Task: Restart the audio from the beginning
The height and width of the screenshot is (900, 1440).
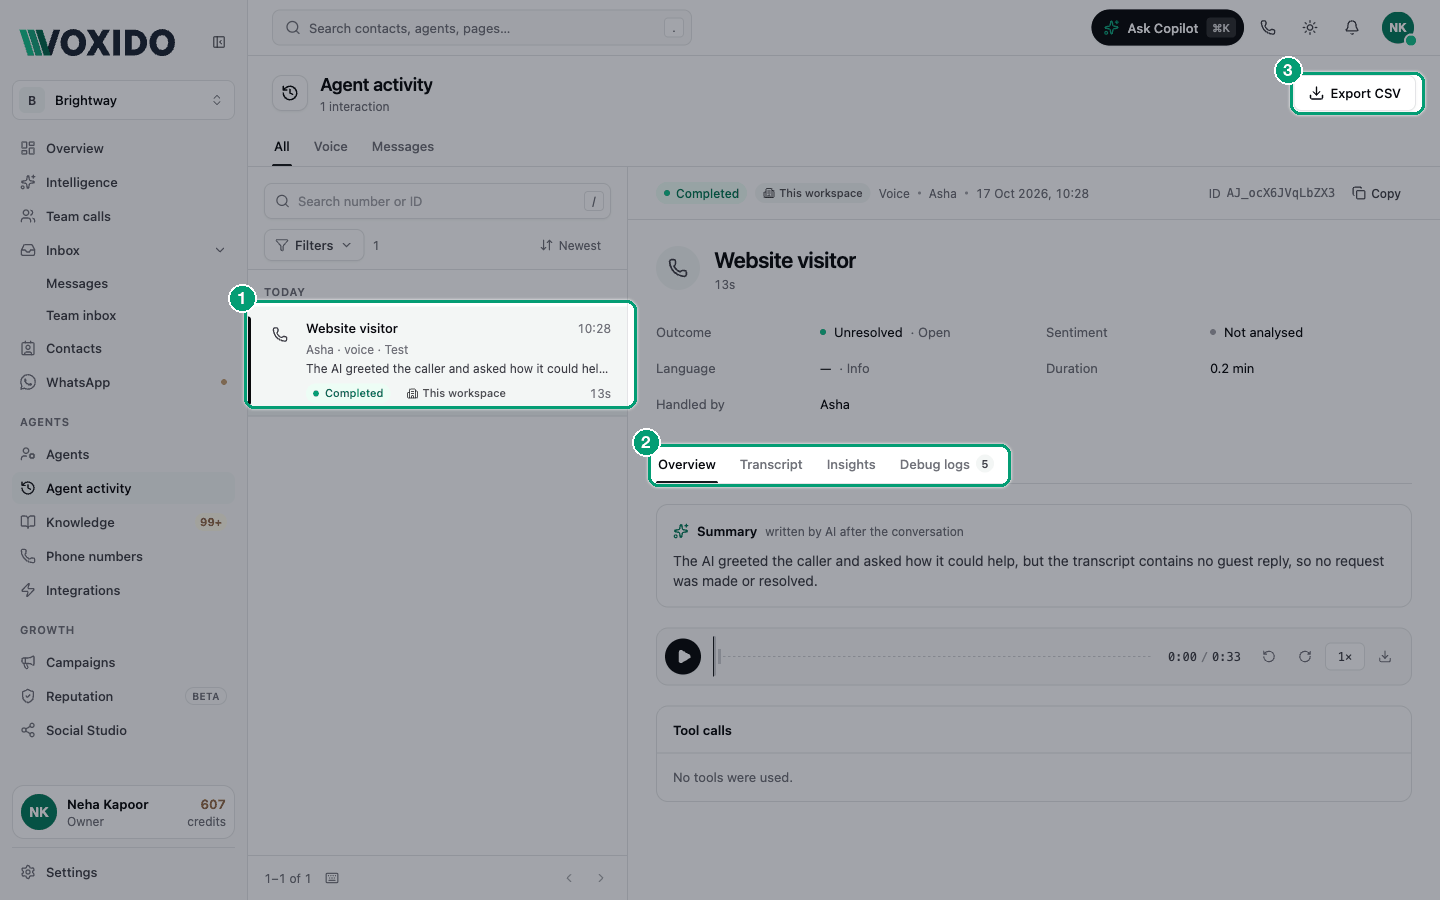Action: (x=1269, y=657)
